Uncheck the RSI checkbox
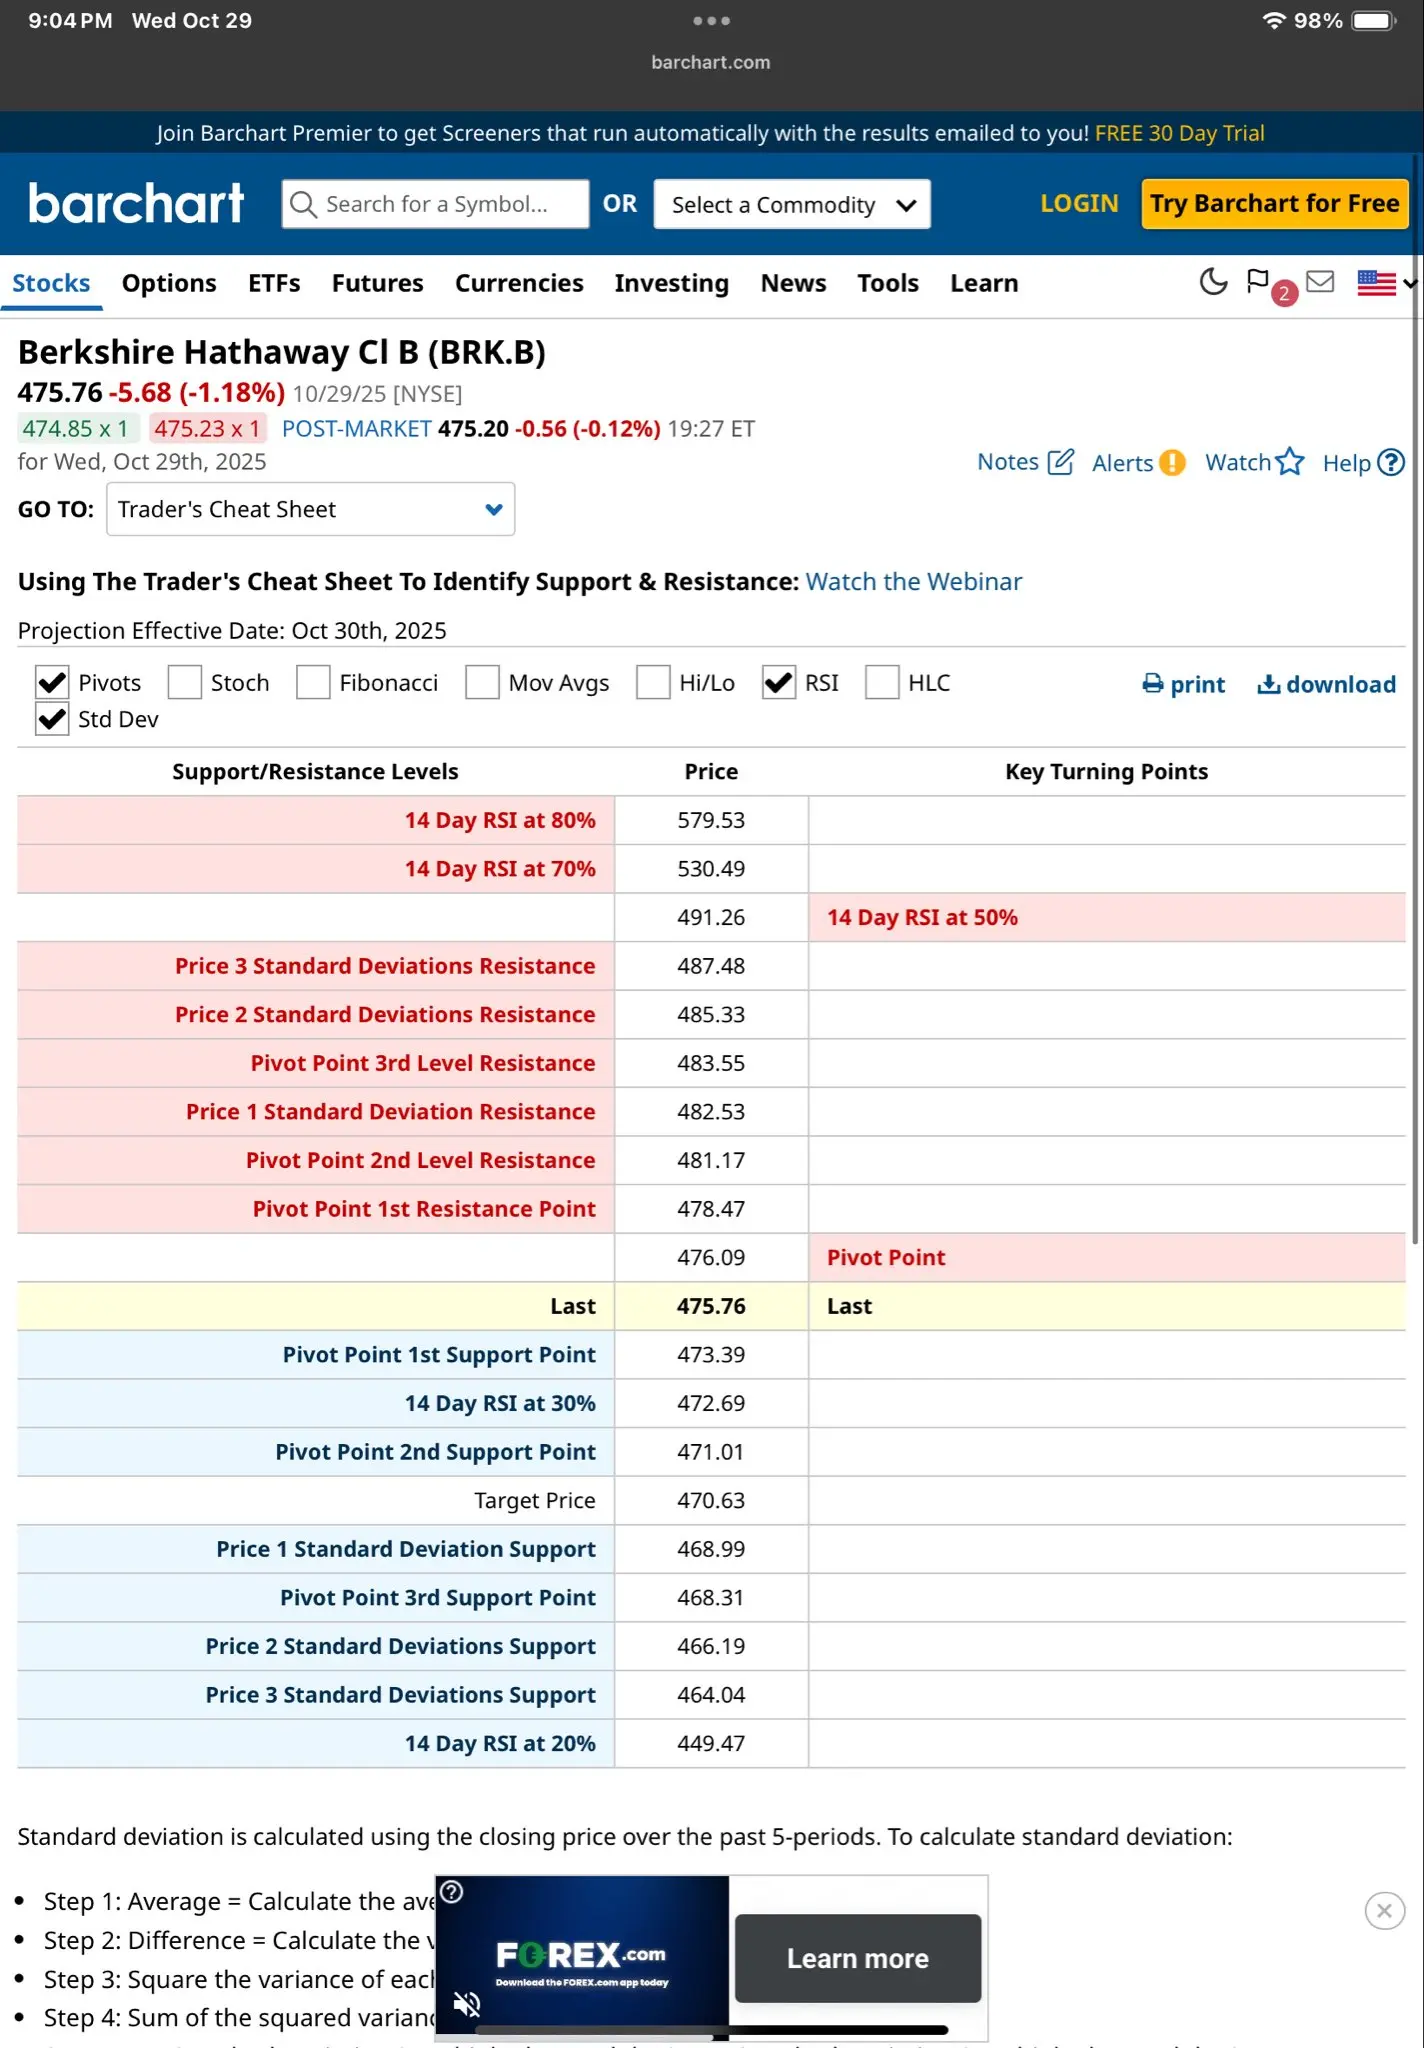 778,683
